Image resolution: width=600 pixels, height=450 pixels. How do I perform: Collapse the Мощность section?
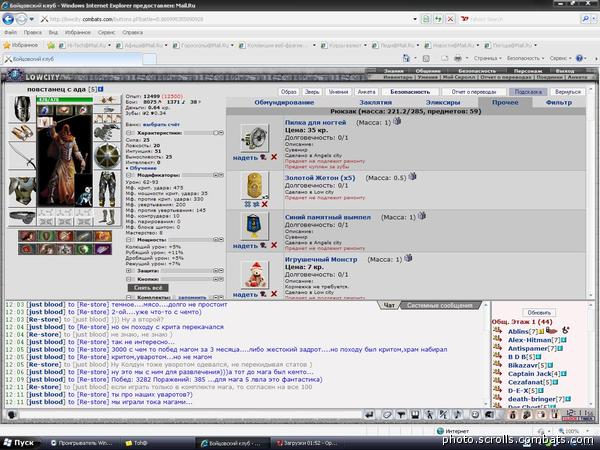coord(129,240)
